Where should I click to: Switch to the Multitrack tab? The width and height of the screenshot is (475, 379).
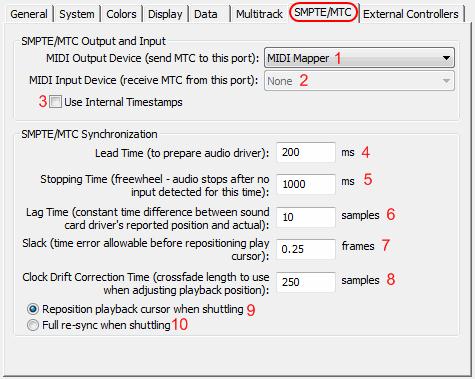pos(259,14)
